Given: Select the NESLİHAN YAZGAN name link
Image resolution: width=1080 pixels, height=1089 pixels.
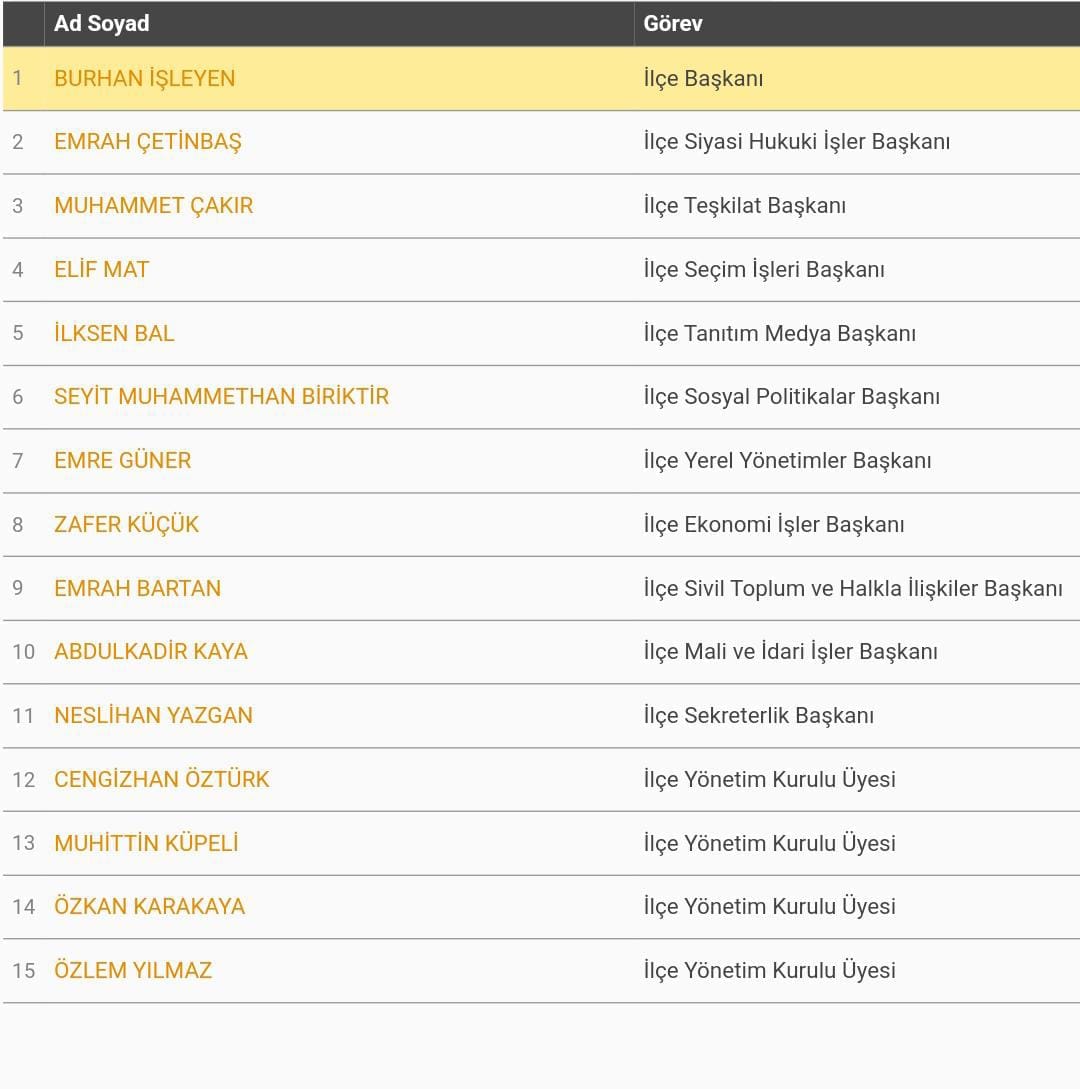Looking at the screenshot, I should (x=153, y=715).
